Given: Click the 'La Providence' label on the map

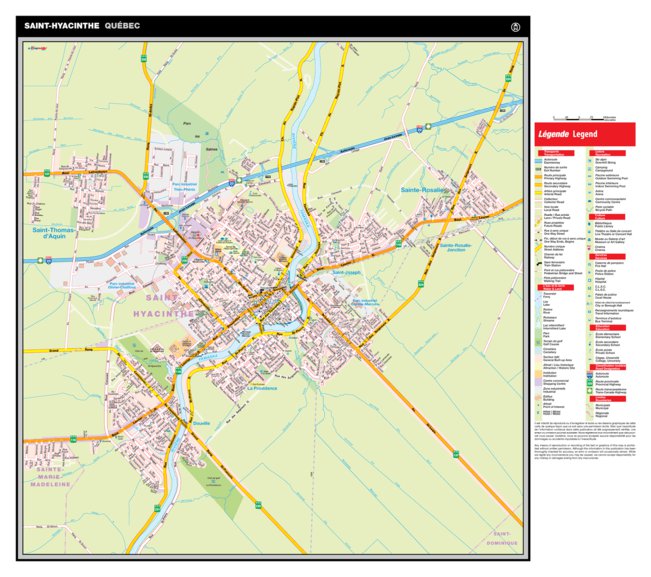Looking at the screenshot, I should [x=262, y=389].
